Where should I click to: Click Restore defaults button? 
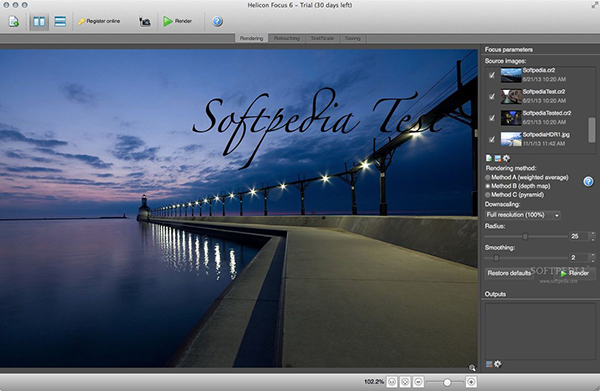(x=509, y=273)
